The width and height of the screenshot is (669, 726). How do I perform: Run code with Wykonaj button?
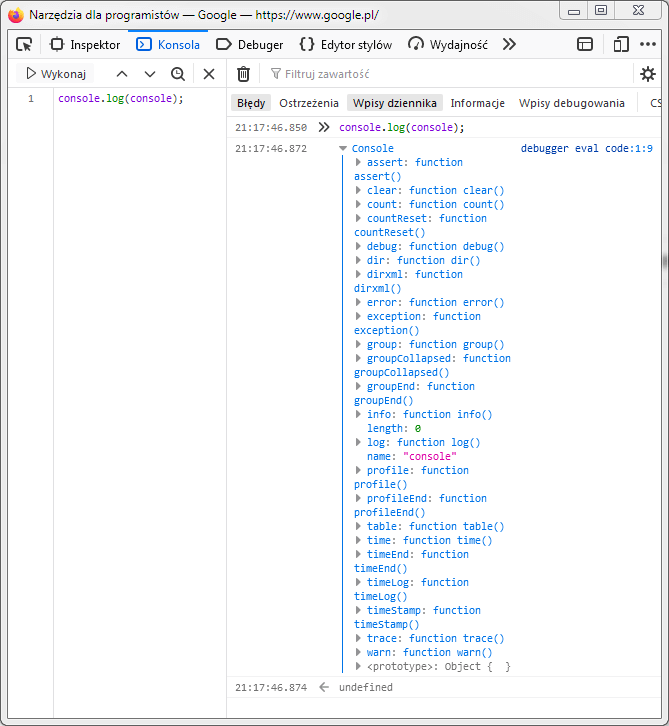(56, 74)
